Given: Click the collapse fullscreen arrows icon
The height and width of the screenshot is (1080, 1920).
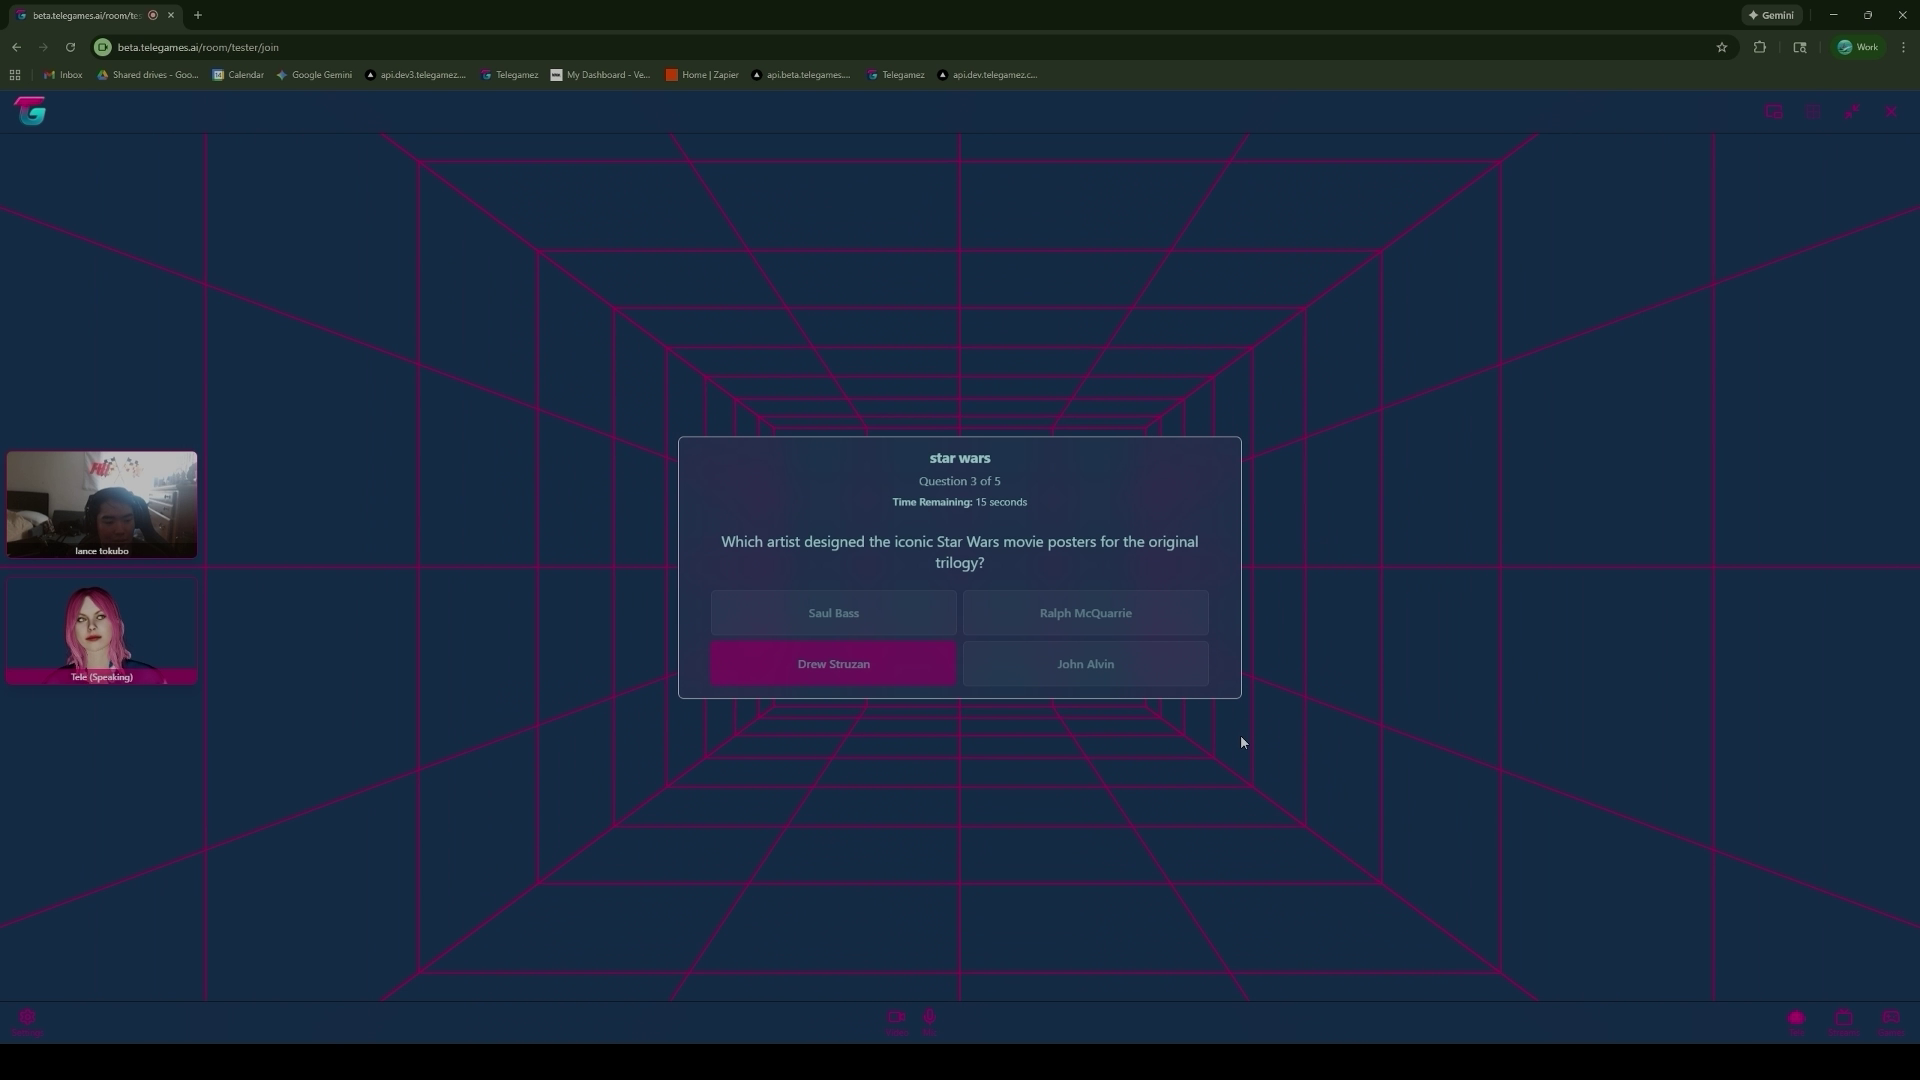Looking at the screenshot, I should coord(1852,112).
